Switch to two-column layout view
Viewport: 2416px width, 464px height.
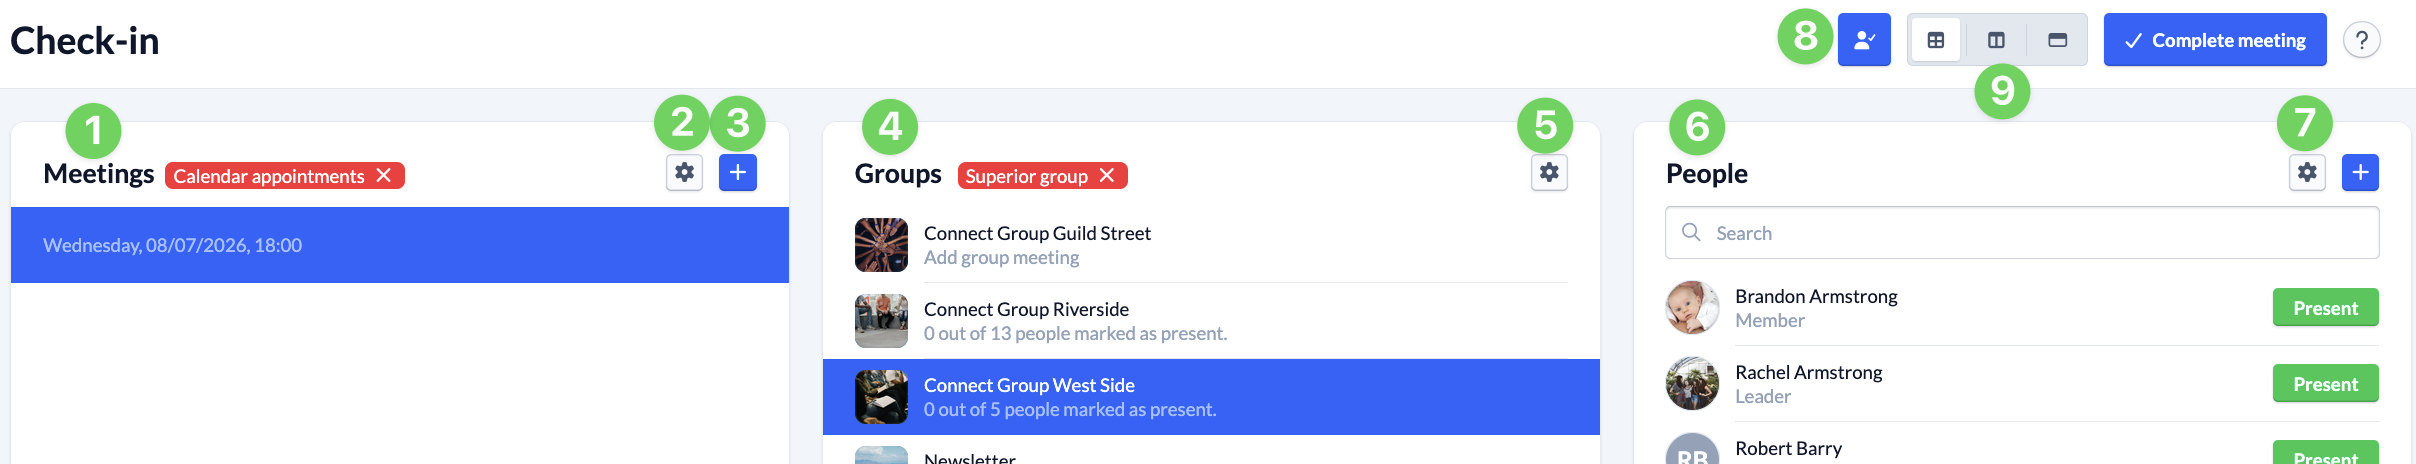point(1996,40)
